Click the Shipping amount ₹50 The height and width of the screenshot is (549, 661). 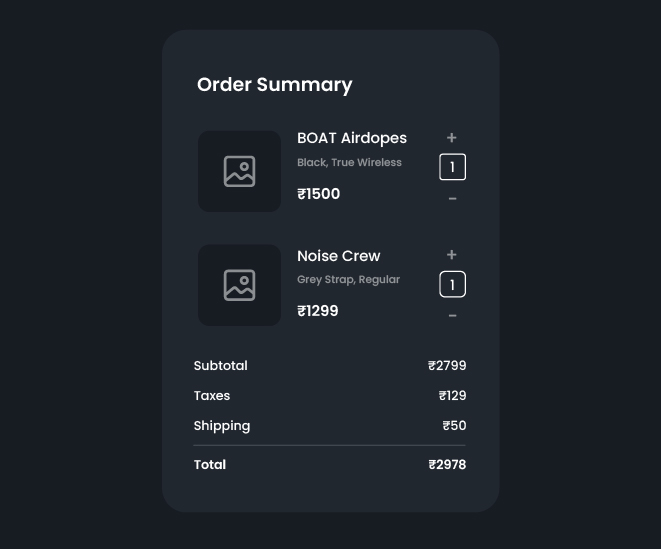point(454,426)
